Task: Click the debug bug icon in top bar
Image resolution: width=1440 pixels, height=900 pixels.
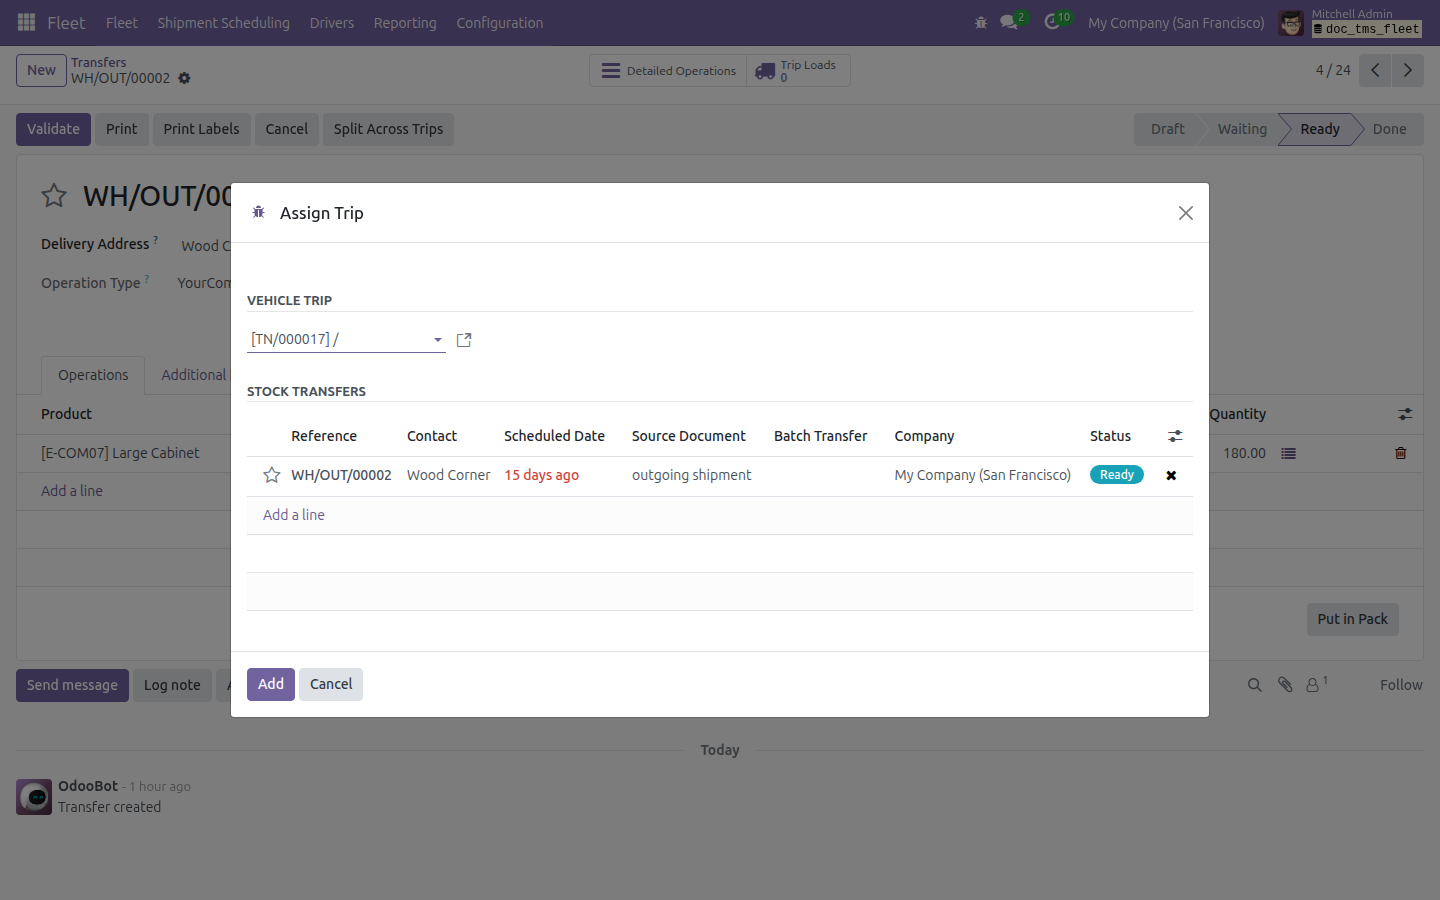Action: point(981,22)
